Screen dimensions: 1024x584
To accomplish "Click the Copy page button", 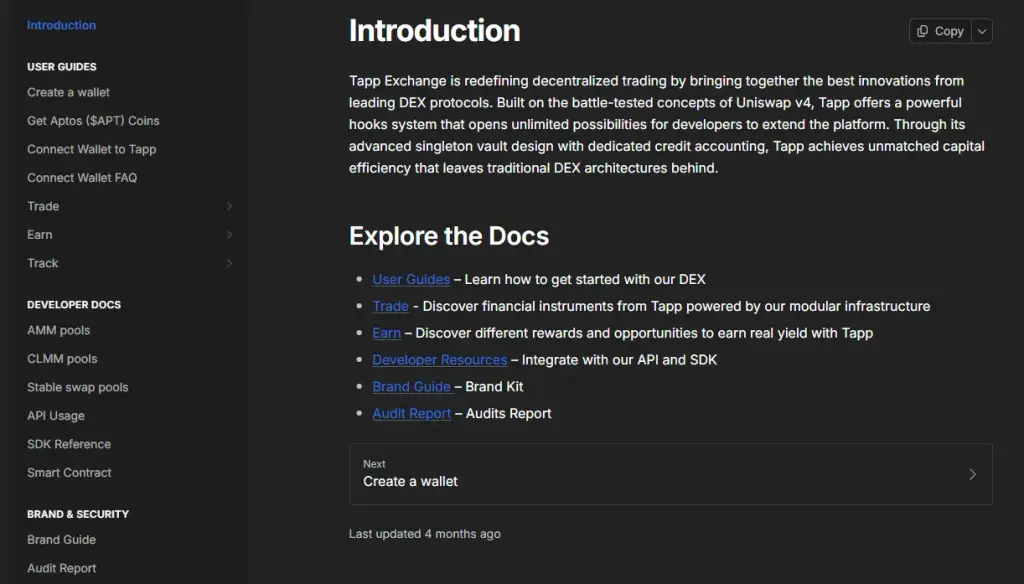I will [940, 31].
